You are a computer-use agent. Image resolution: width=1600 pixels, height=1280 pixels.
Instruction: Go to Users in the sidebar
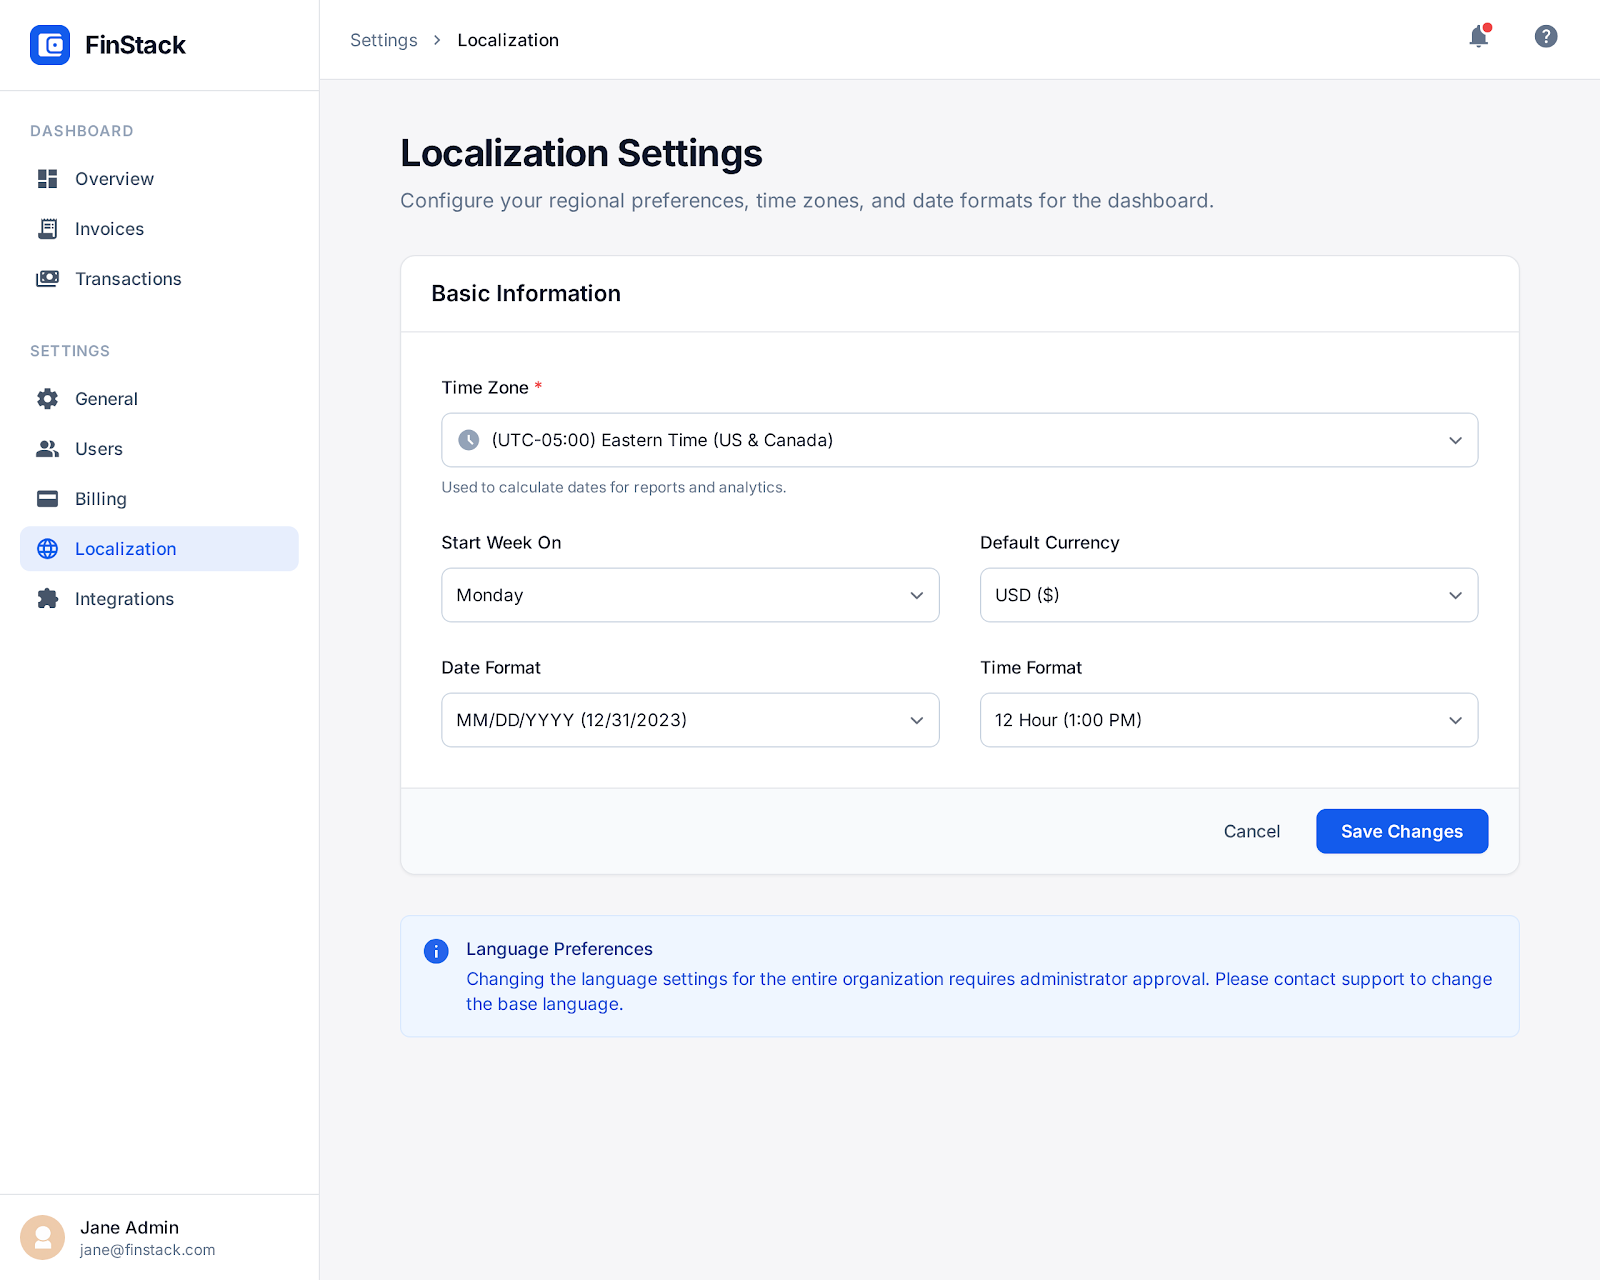coord(99,449)
